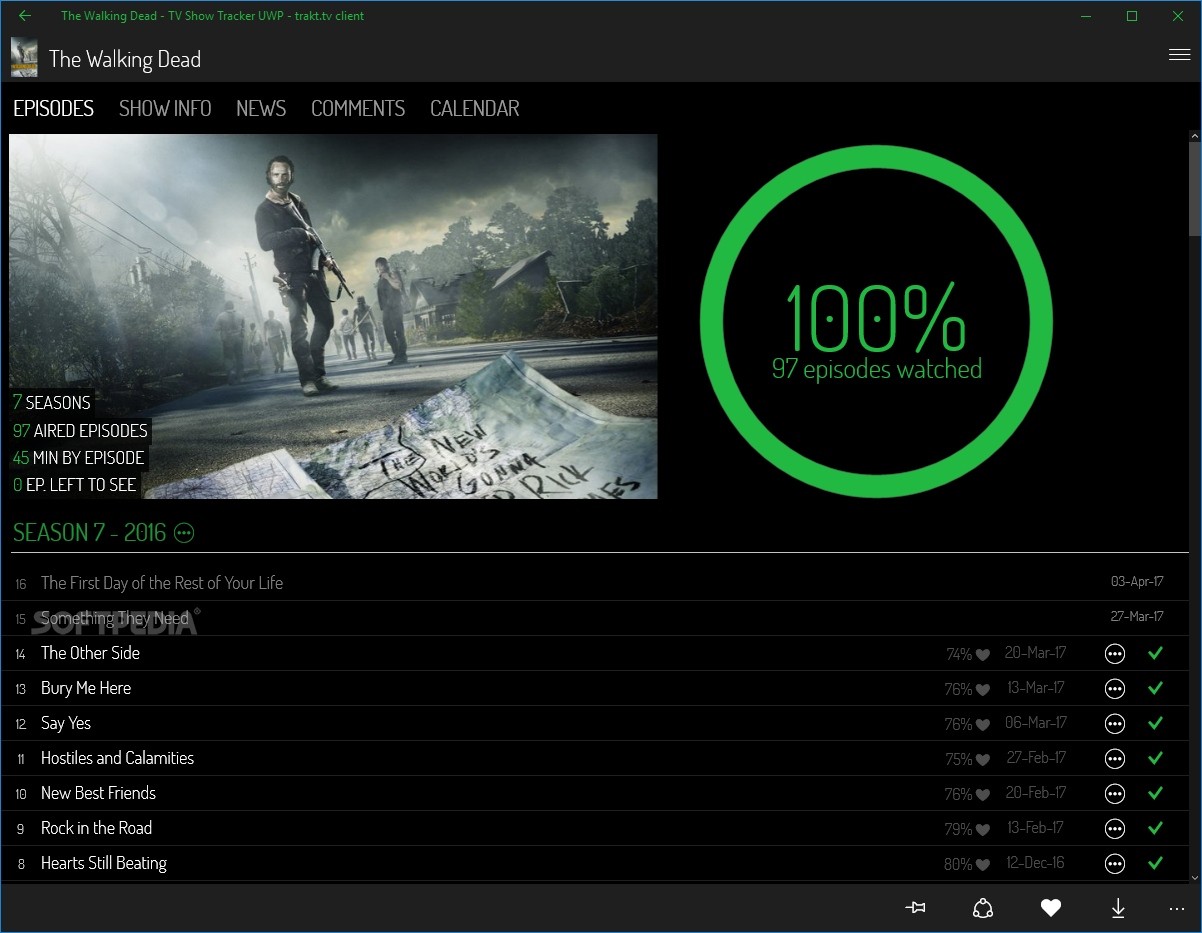This screenshot has height=933, width=1202.
Task: Toggle favorite with the heart icon
Action: [x=1050, y=907]
